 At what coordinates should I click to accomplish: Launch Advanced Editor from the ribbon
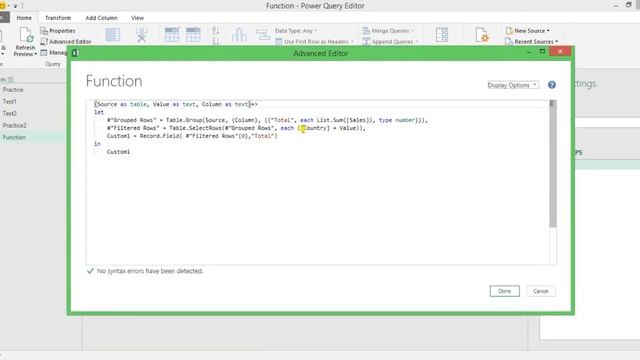66,42
